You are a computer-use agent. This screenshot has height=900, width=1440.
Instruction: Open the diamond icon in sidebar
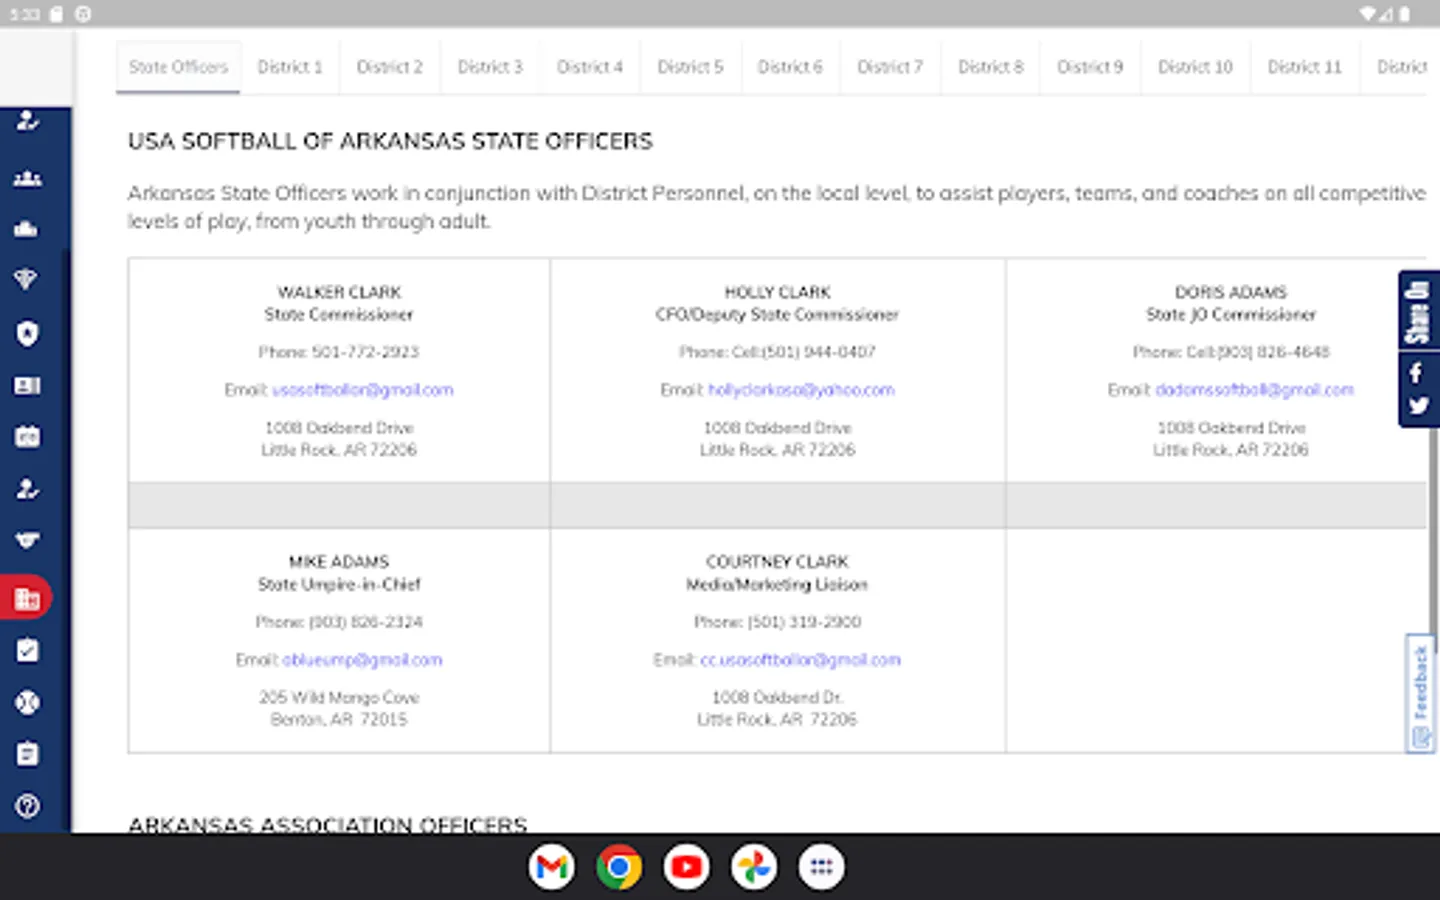(x=27, y=280)
